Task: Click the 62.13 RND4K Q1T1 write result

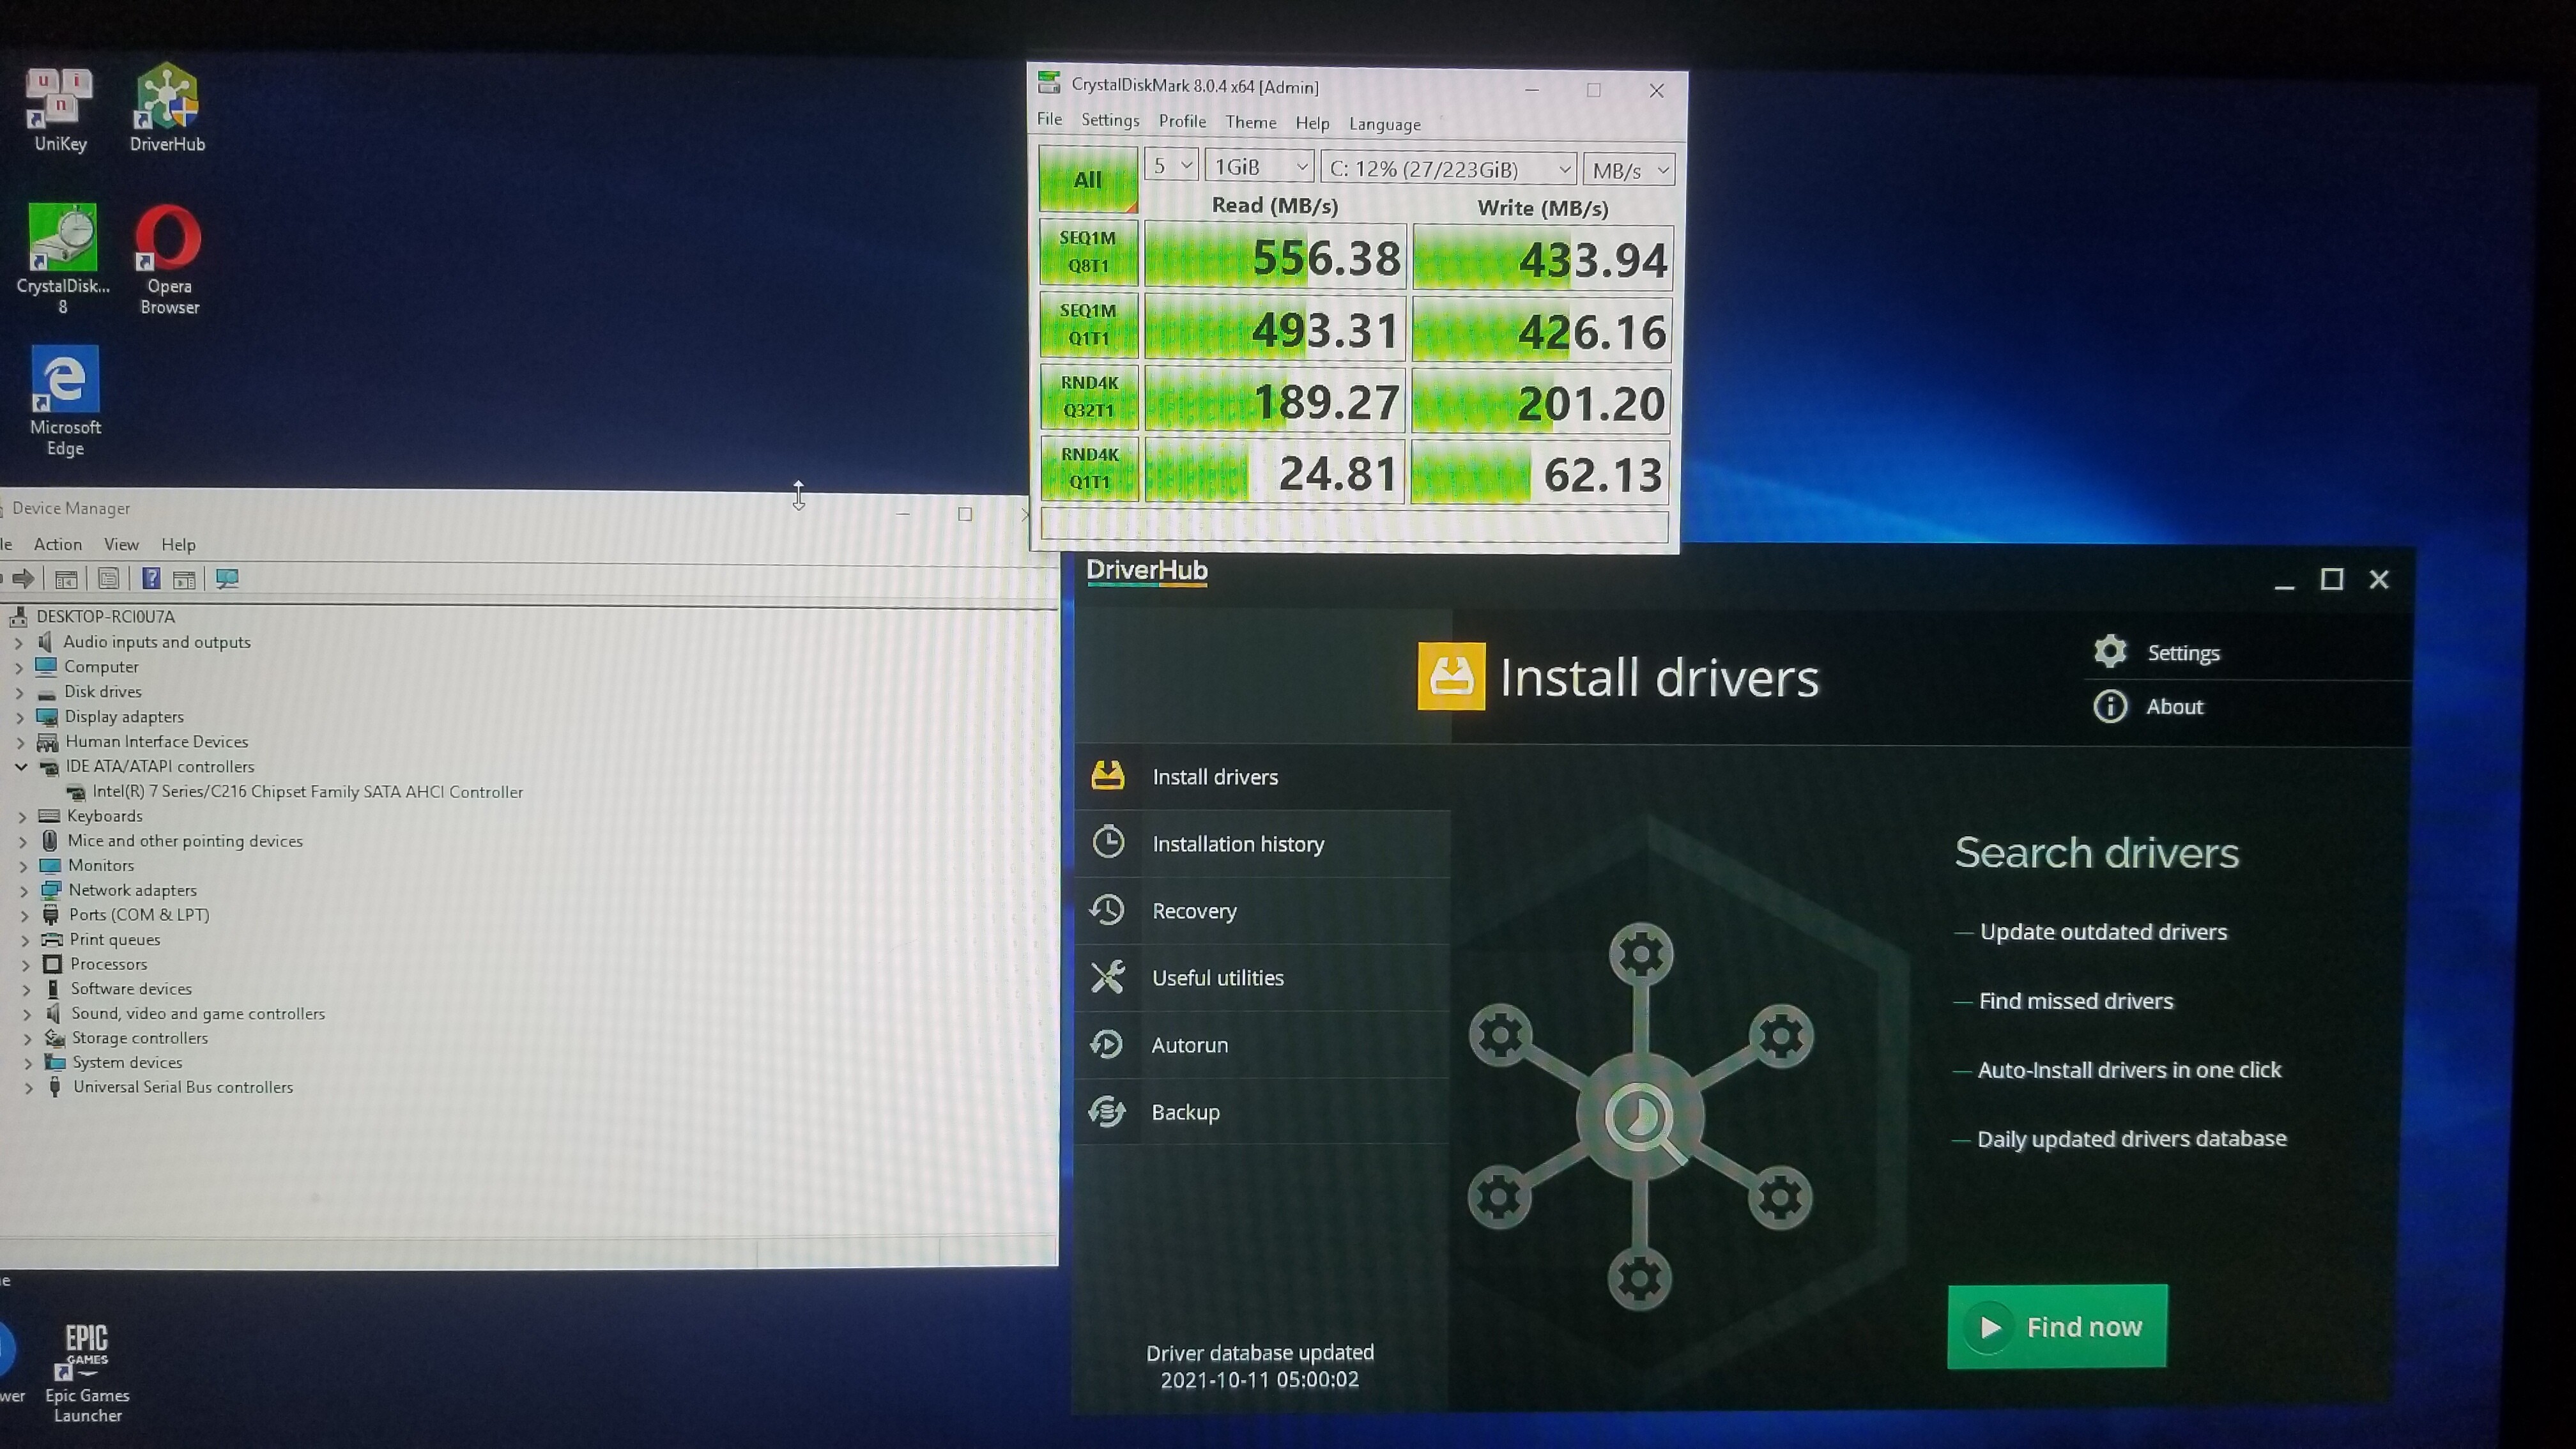Action: [1541, 473]
